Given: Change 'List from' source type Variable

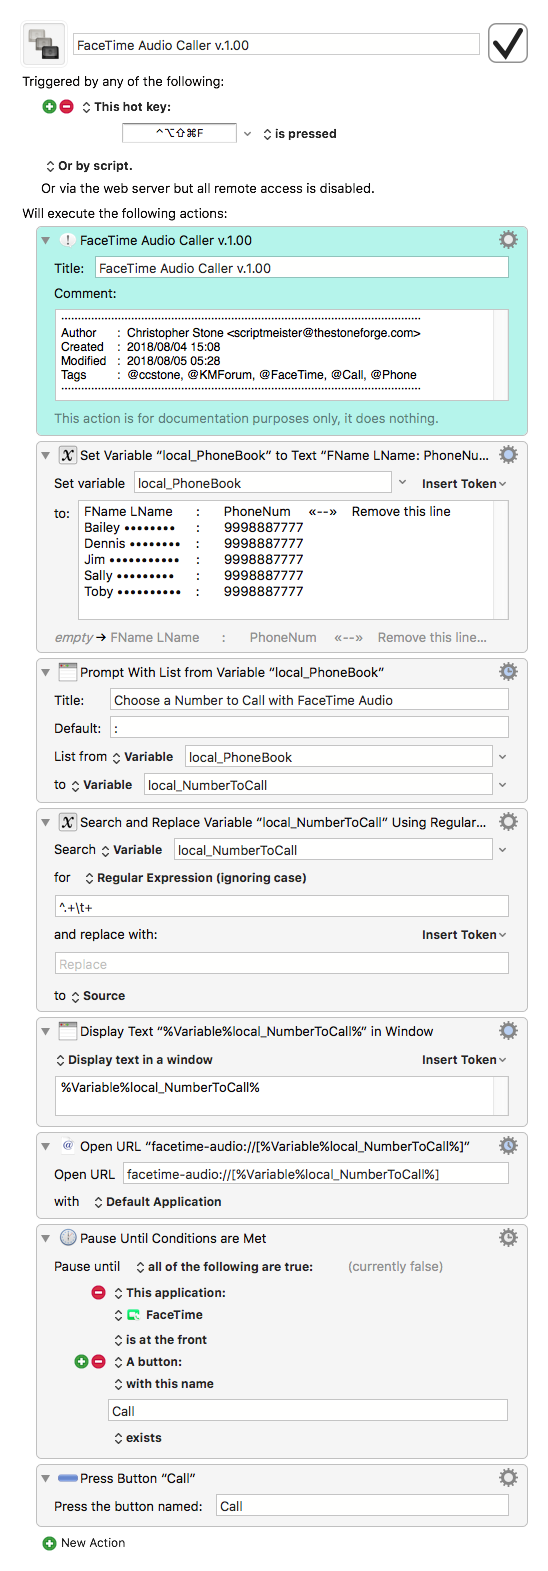Looking at the screenshot, I should [x=142, y=757].
